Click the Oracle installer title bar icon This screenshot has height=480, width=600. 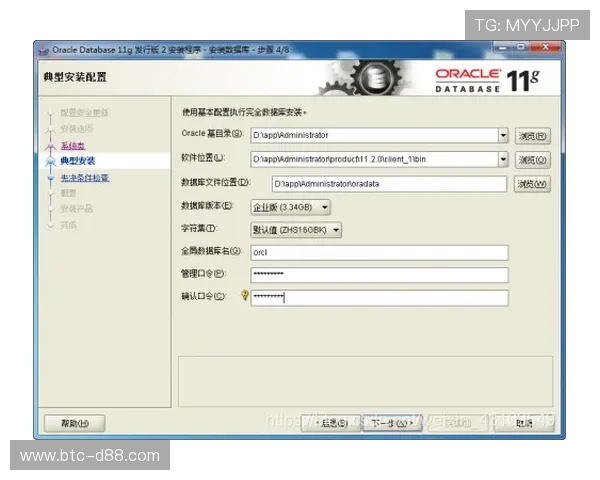(x=44, y=50)
